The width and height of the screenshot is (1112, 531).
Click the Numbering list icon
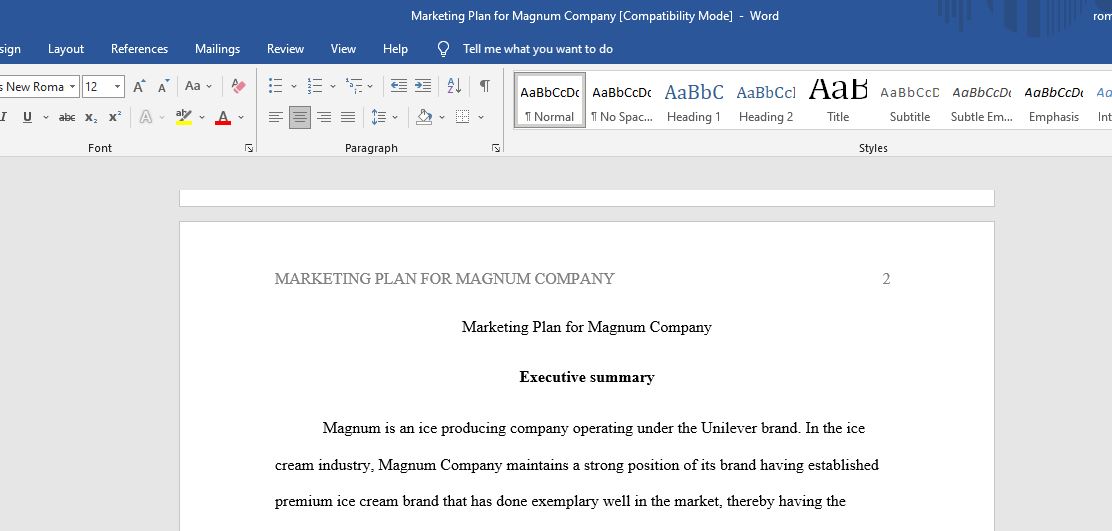(x=315, y=86)
